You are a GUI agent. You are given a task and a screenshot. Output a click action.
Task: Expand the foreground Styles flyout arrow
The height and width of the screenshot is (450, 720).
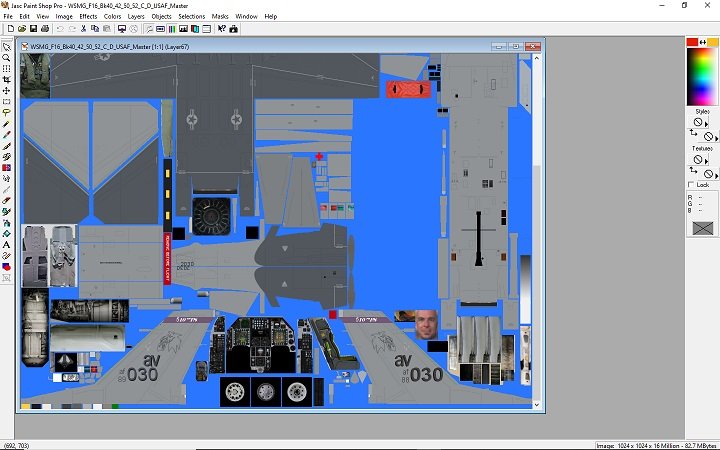(708, 124)
